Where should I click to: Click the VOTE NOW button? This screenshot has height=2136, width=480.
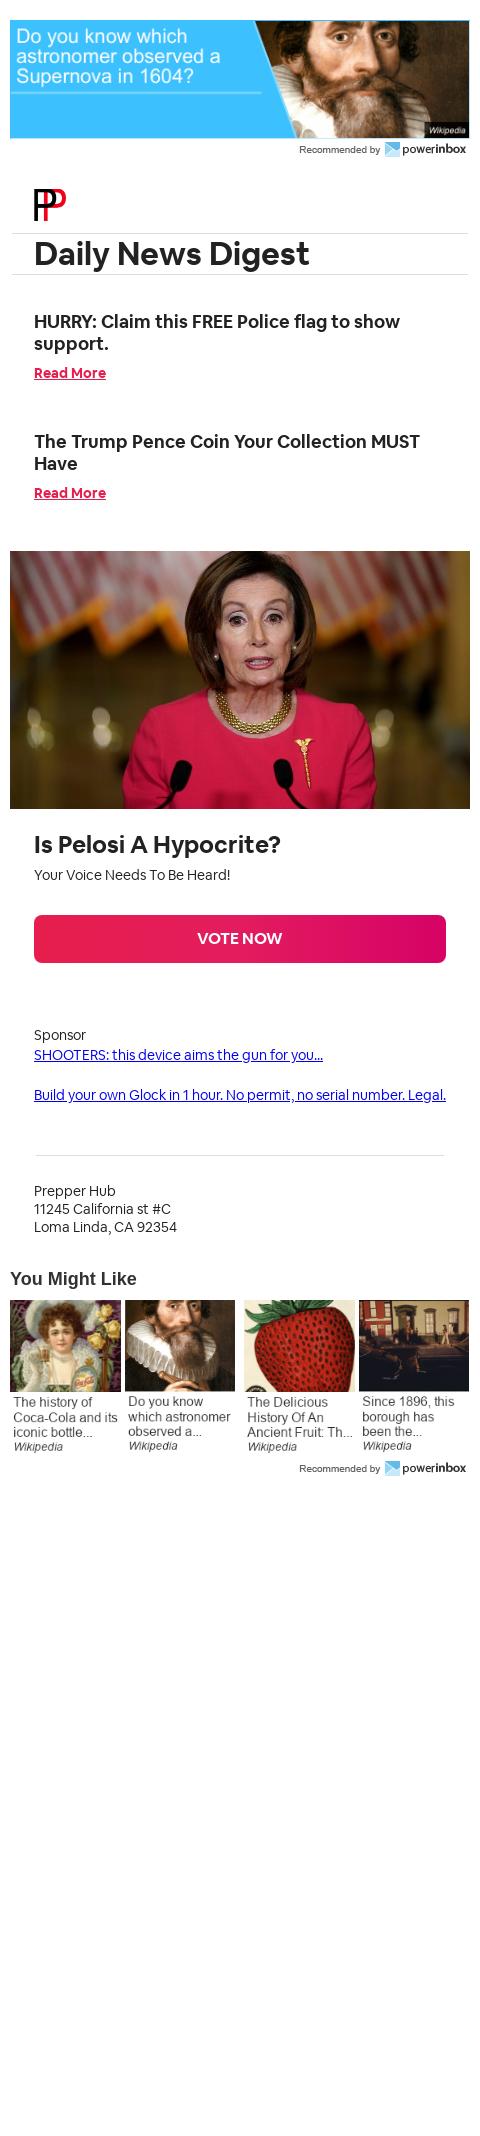240,939
